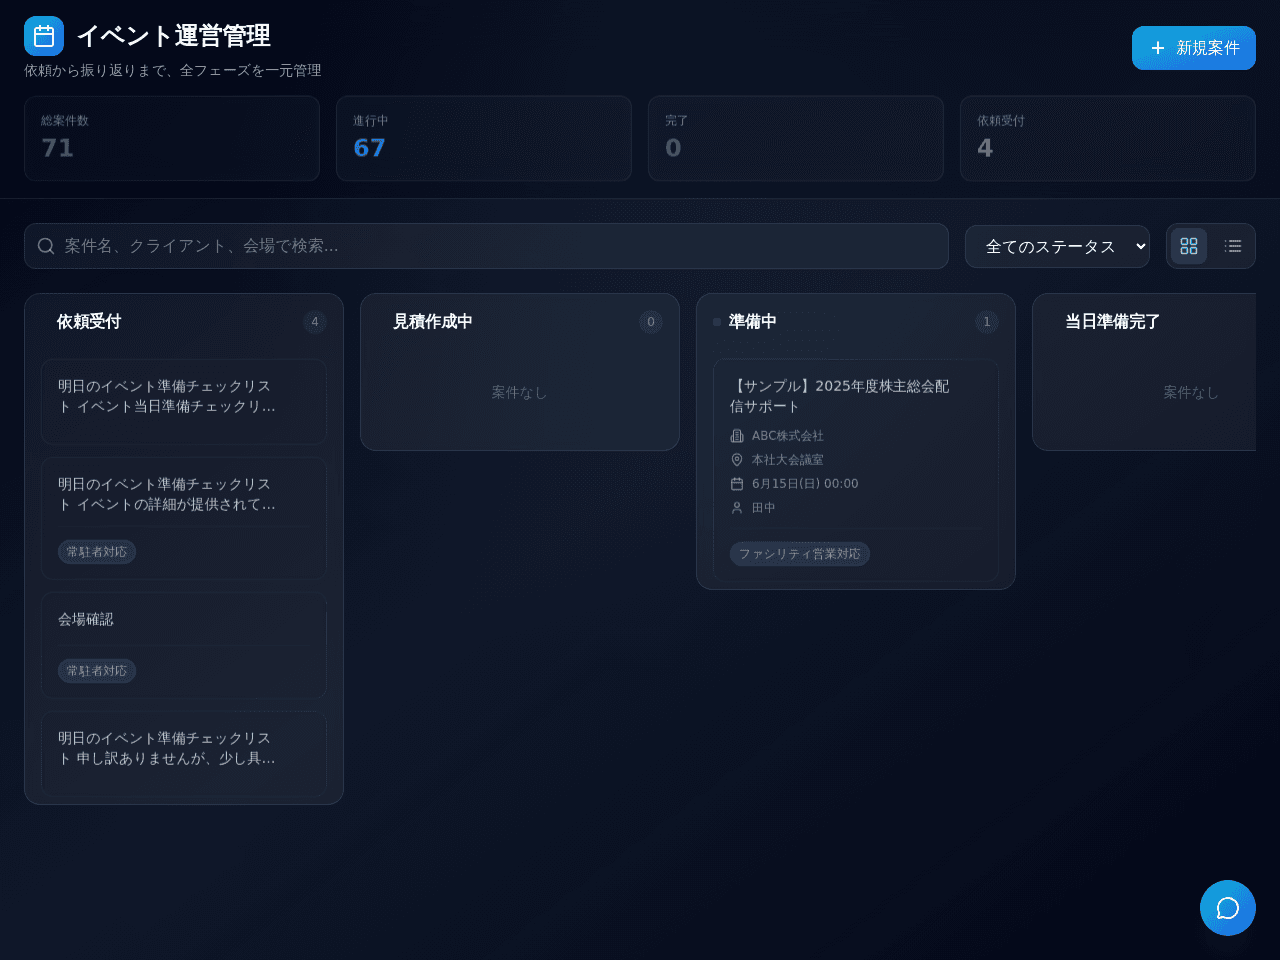The image size is (1280, 960).
Task: Click 案件なし in the 当日準備完了 column
Action: [x=1191, y=393]
